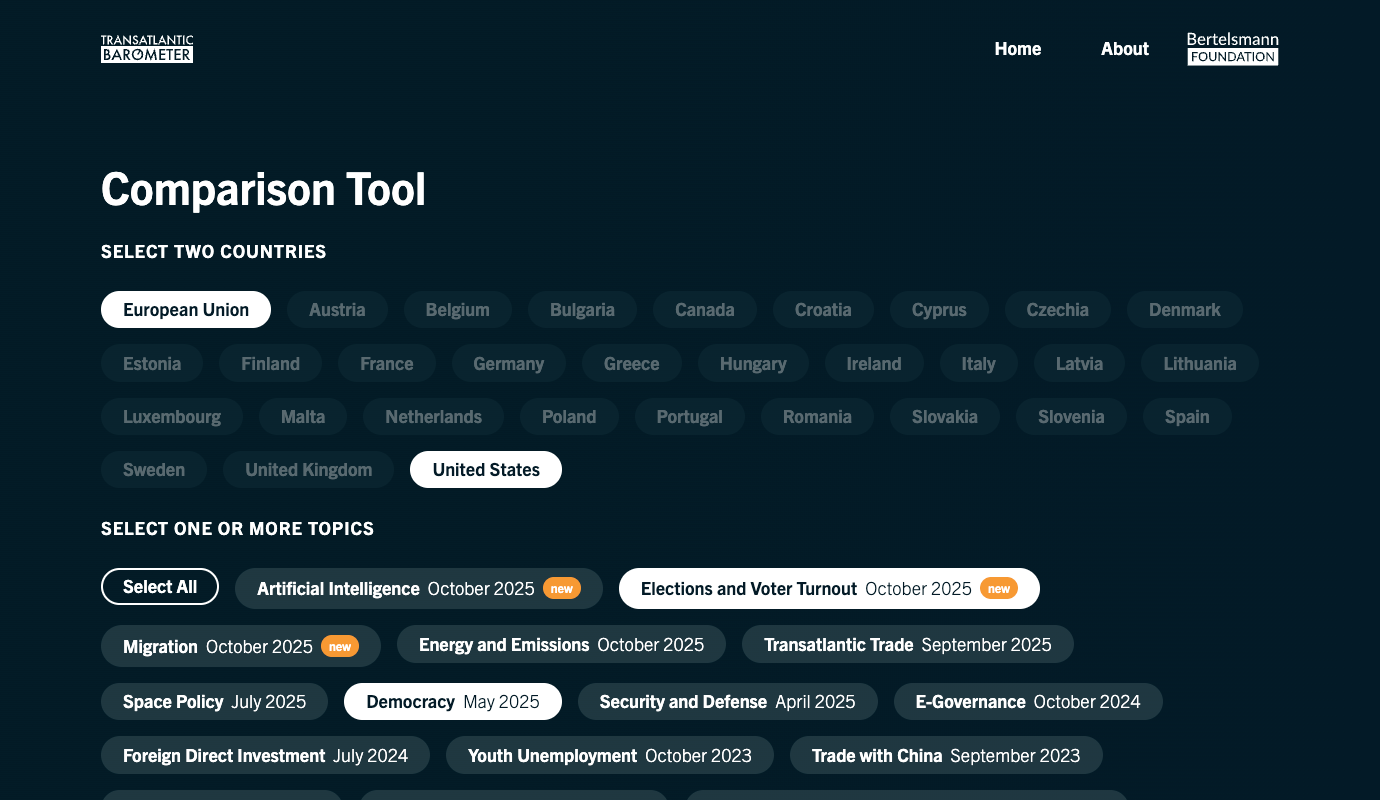
Task: Select the Foreign Direct Investment topic
Action: (x=265, y=756)
